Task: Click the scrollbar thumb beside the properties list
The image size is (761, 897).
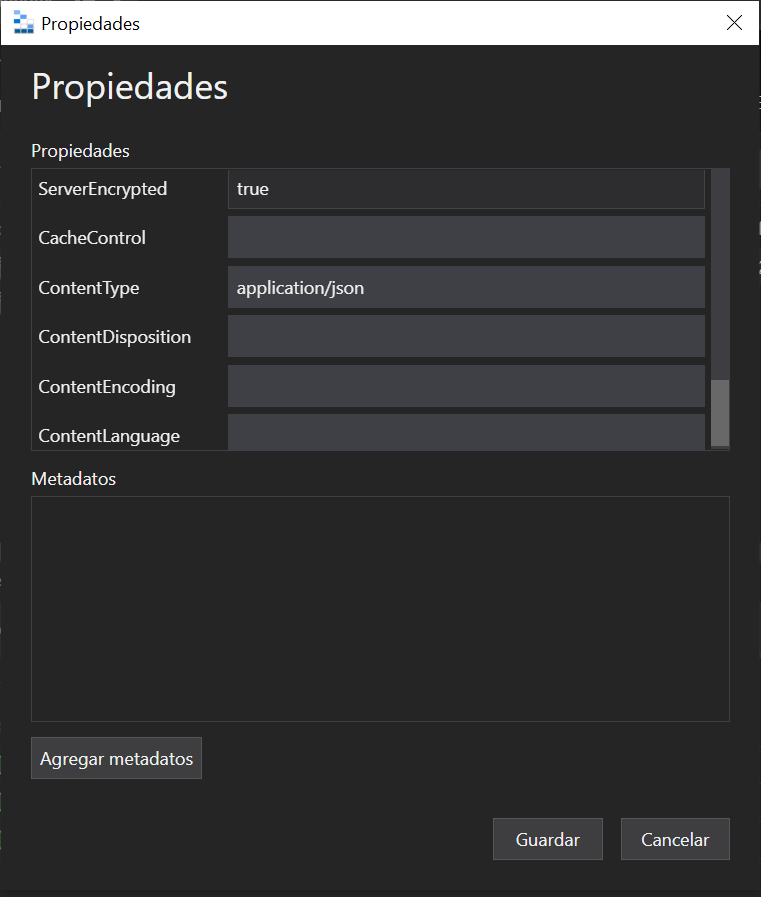Action: (x=719, y=410)
